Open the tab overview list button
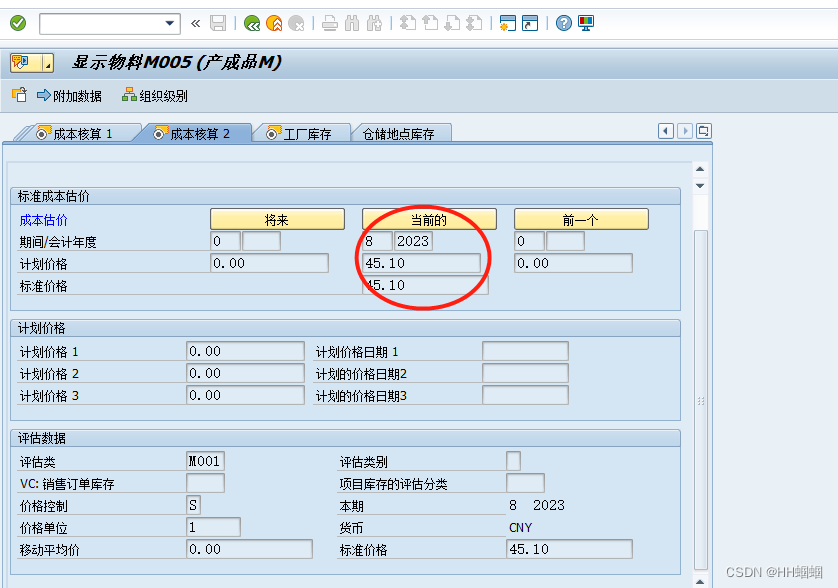The height and width of the screenshot is (588, 838). click(703, 131)
